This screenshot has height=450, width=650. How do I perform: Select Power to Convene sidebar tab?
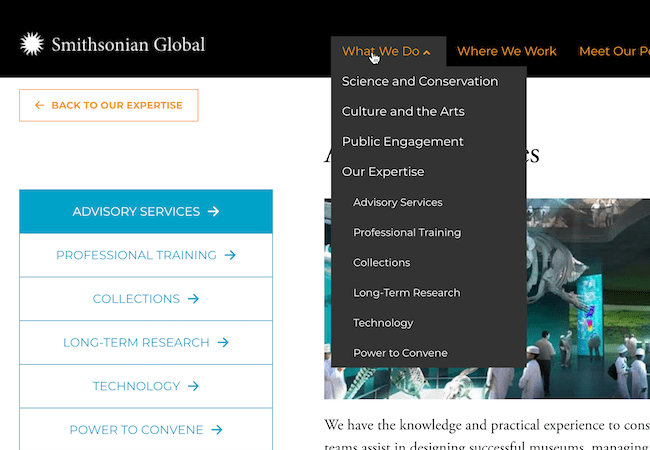[x=146, y=430]
